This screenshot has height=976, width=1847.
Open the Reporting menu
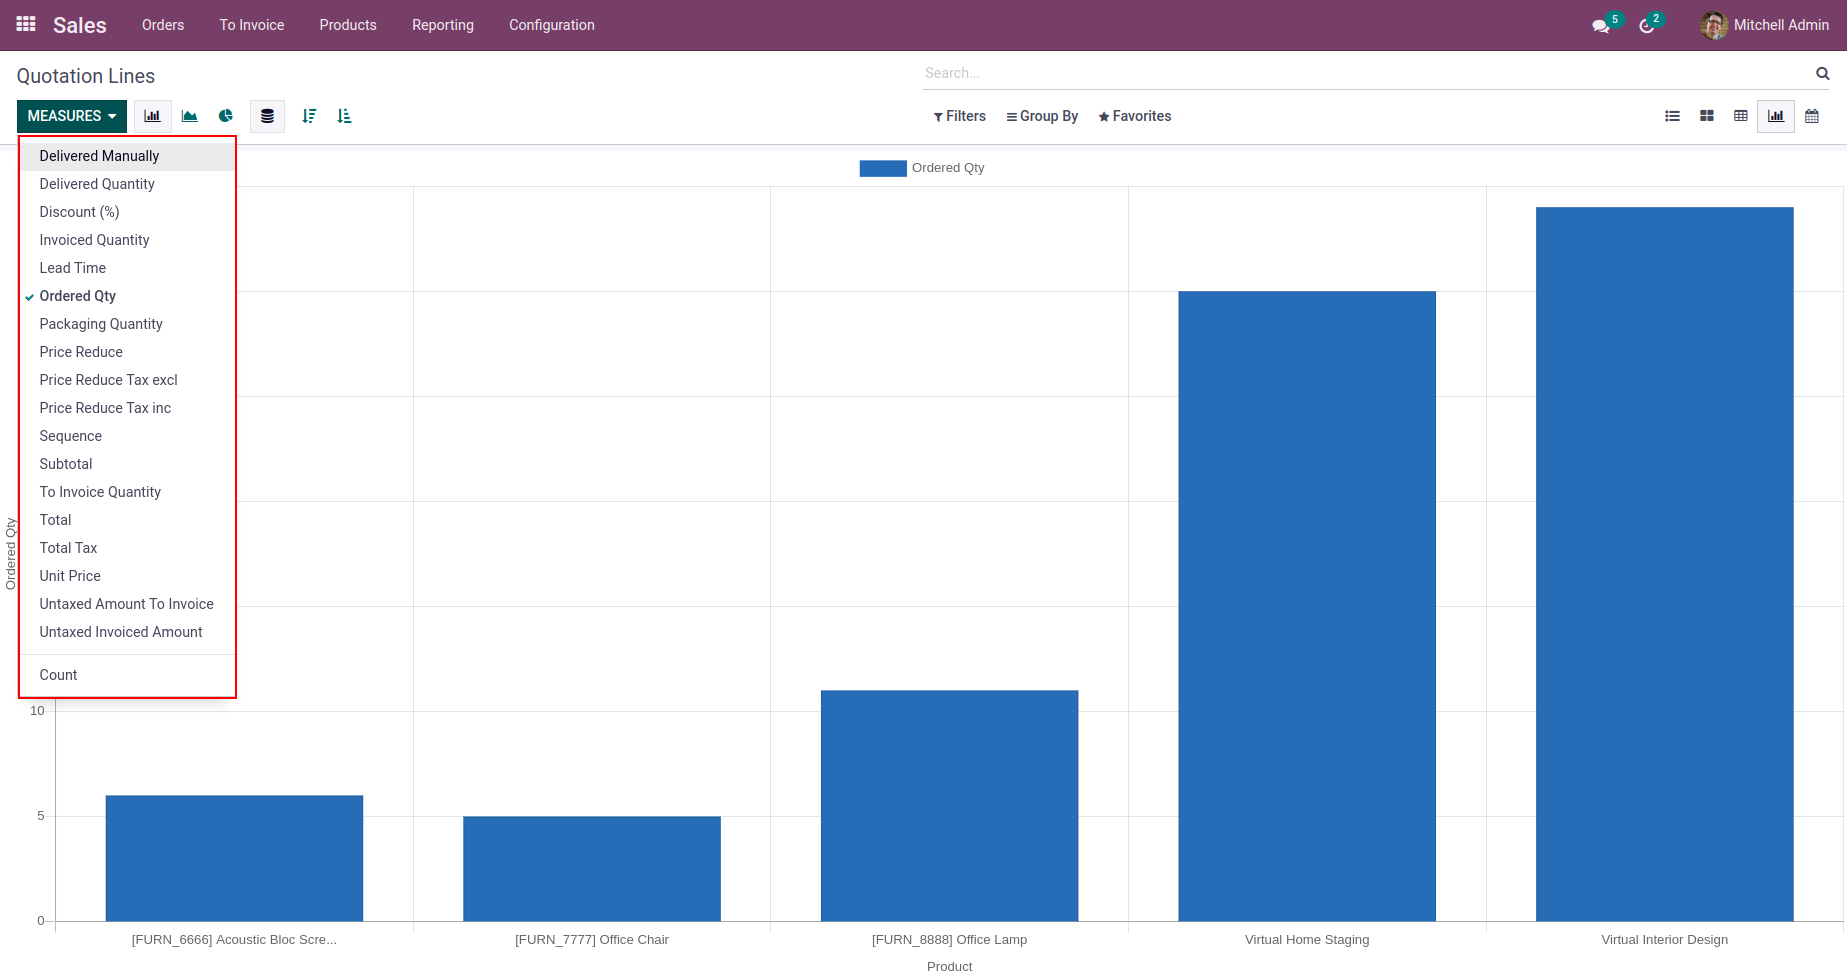pos(443,25)
